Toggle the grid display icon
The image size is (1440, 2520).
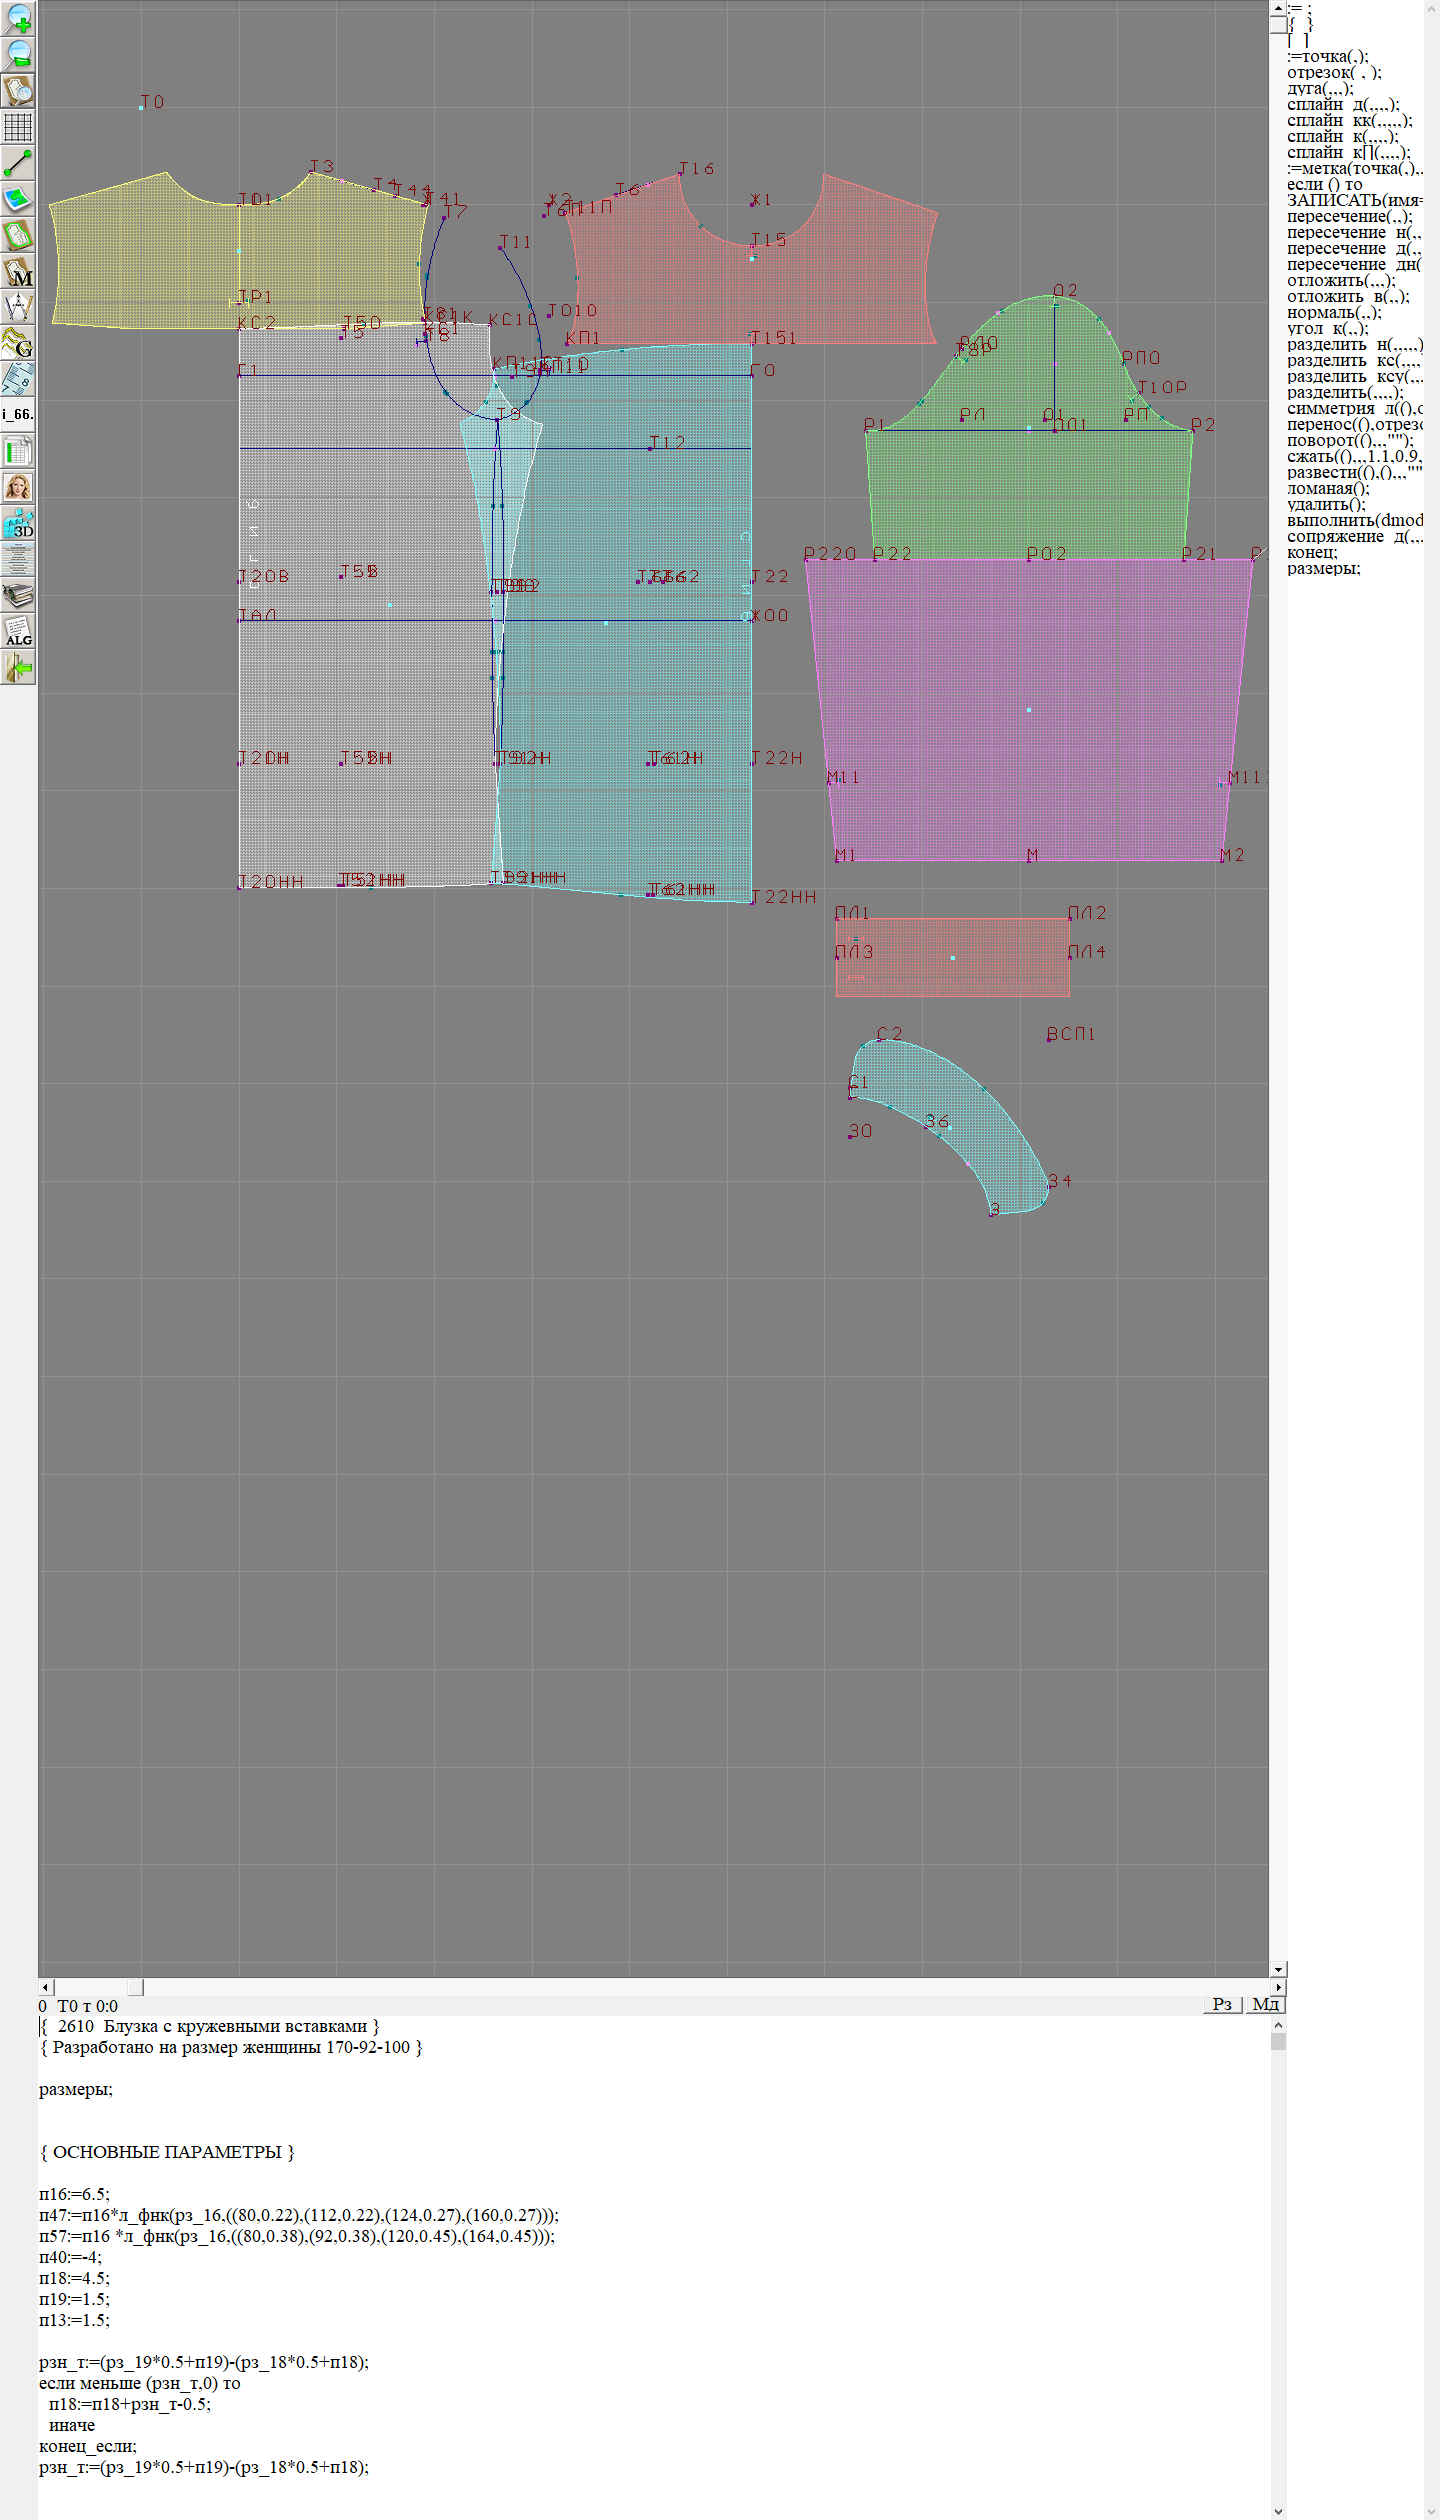(18, 127)
